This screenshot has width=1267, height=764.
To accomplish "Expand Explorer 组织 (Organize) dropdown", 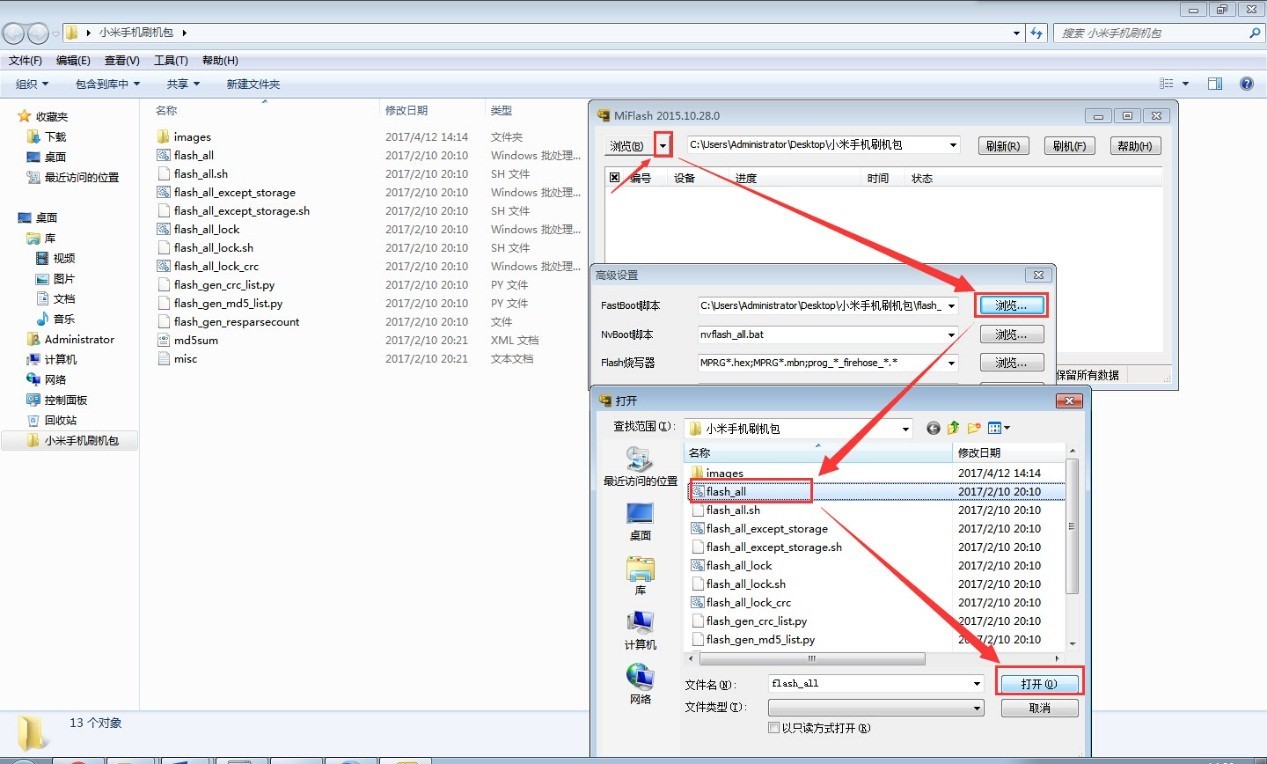I will [x=32, y=84].
